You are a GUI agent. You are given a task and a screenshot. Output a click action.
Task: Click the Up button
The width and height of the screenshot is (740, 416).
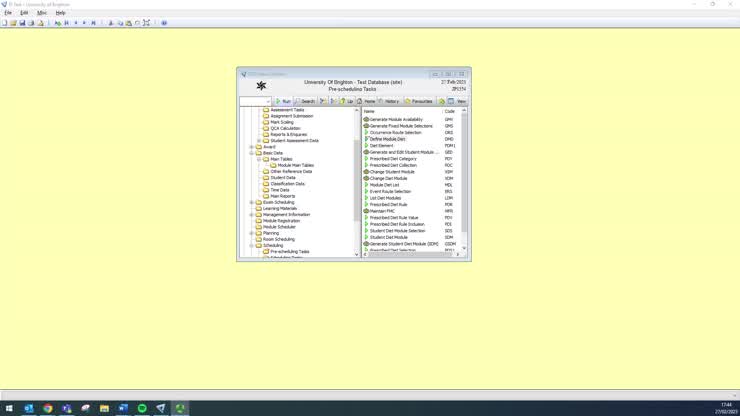click(346, 101)
